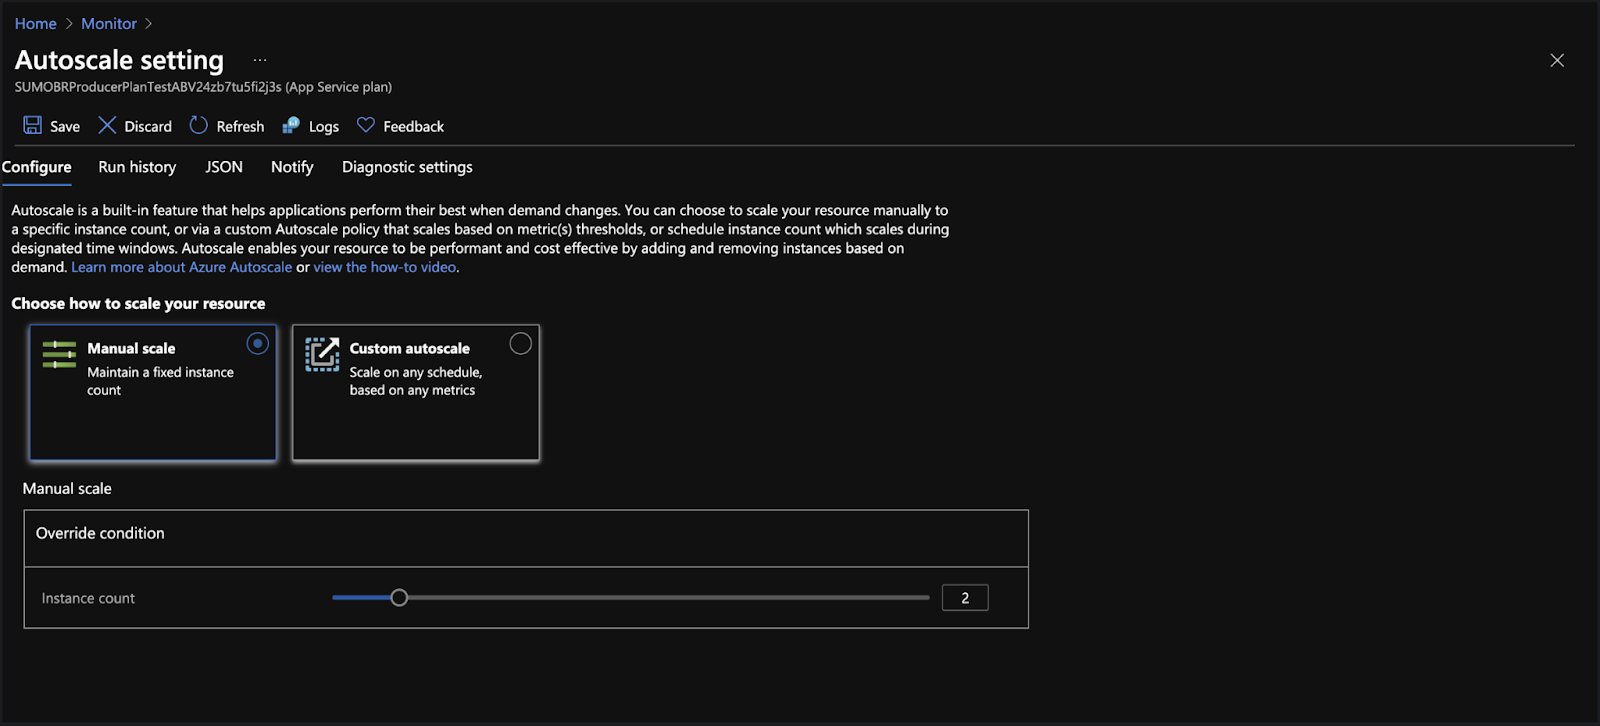Screen dimensions: 1600x726
Task: Open the ellipsis menu beside Autoscale setting
Action: pyautogui.click(x=260, y=60)
